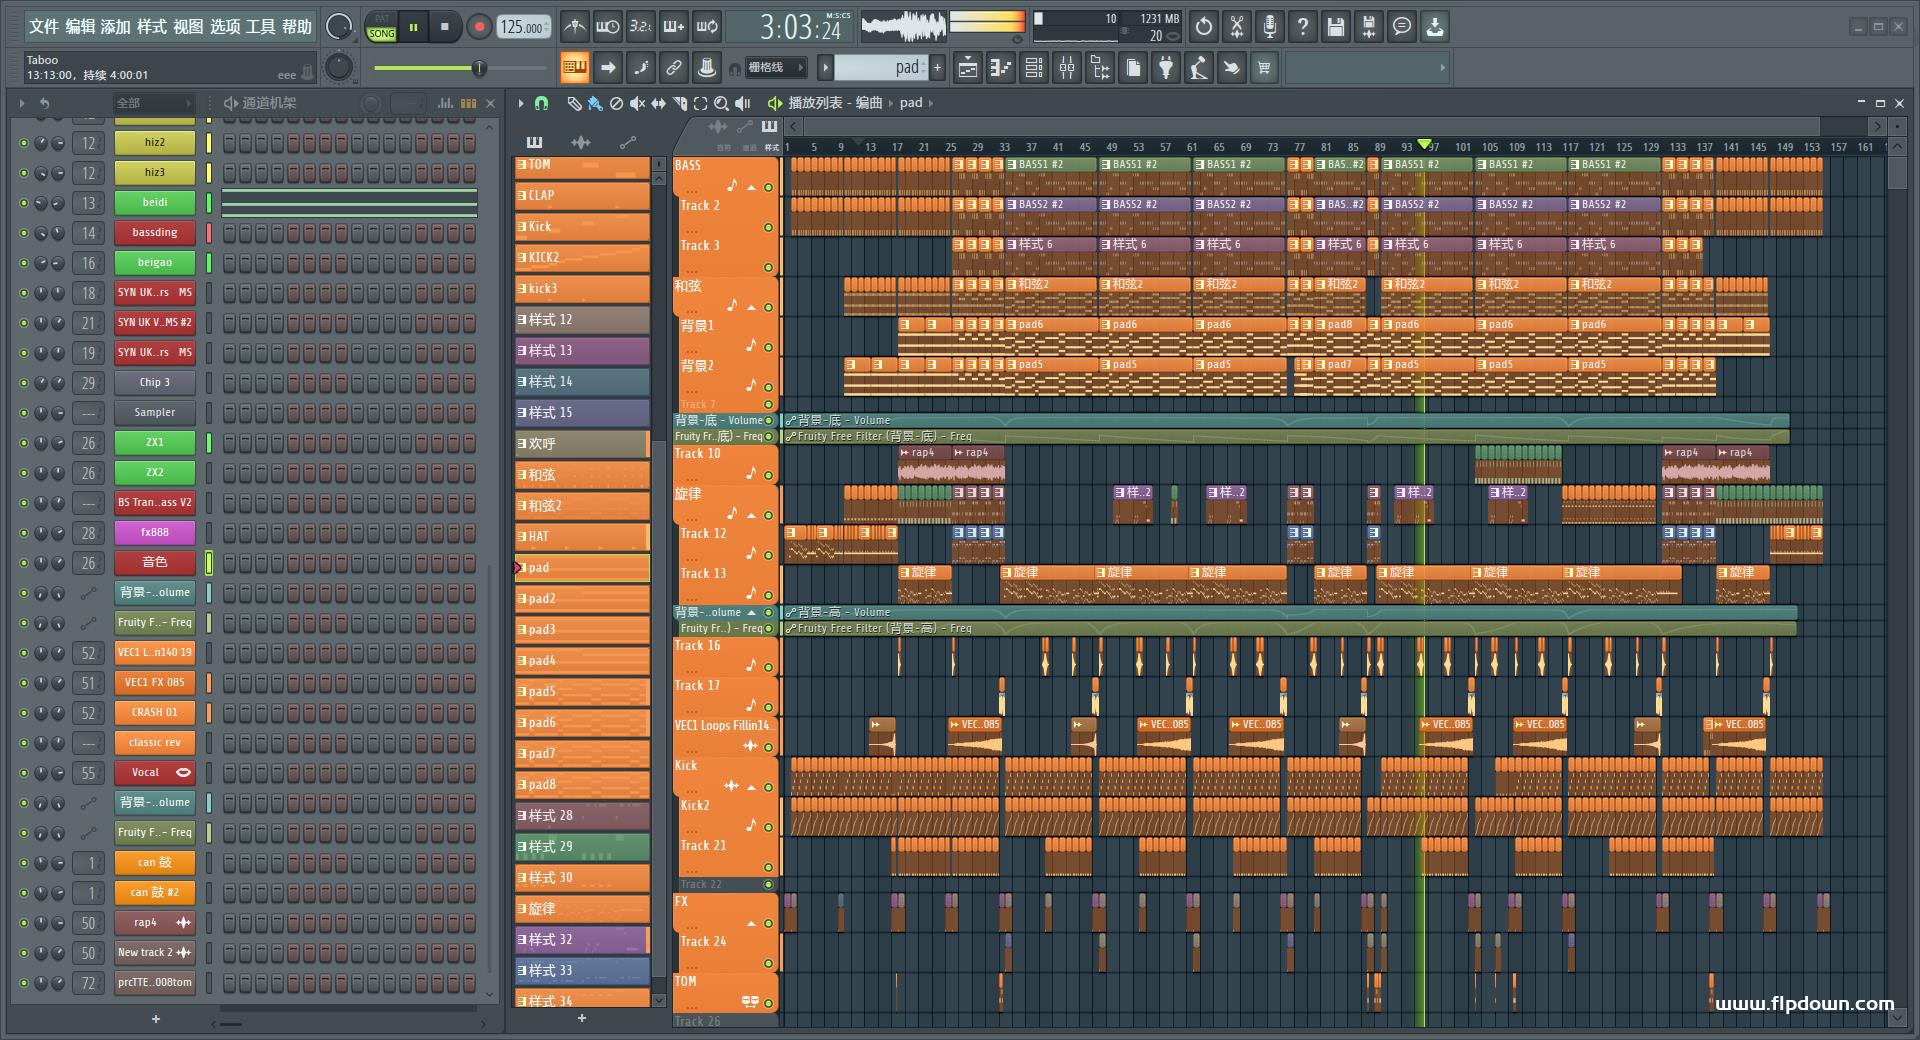This screenshot has height=1040, width=1920.
Task: Add a new pattern with plus button
Action: pos(937,68)
